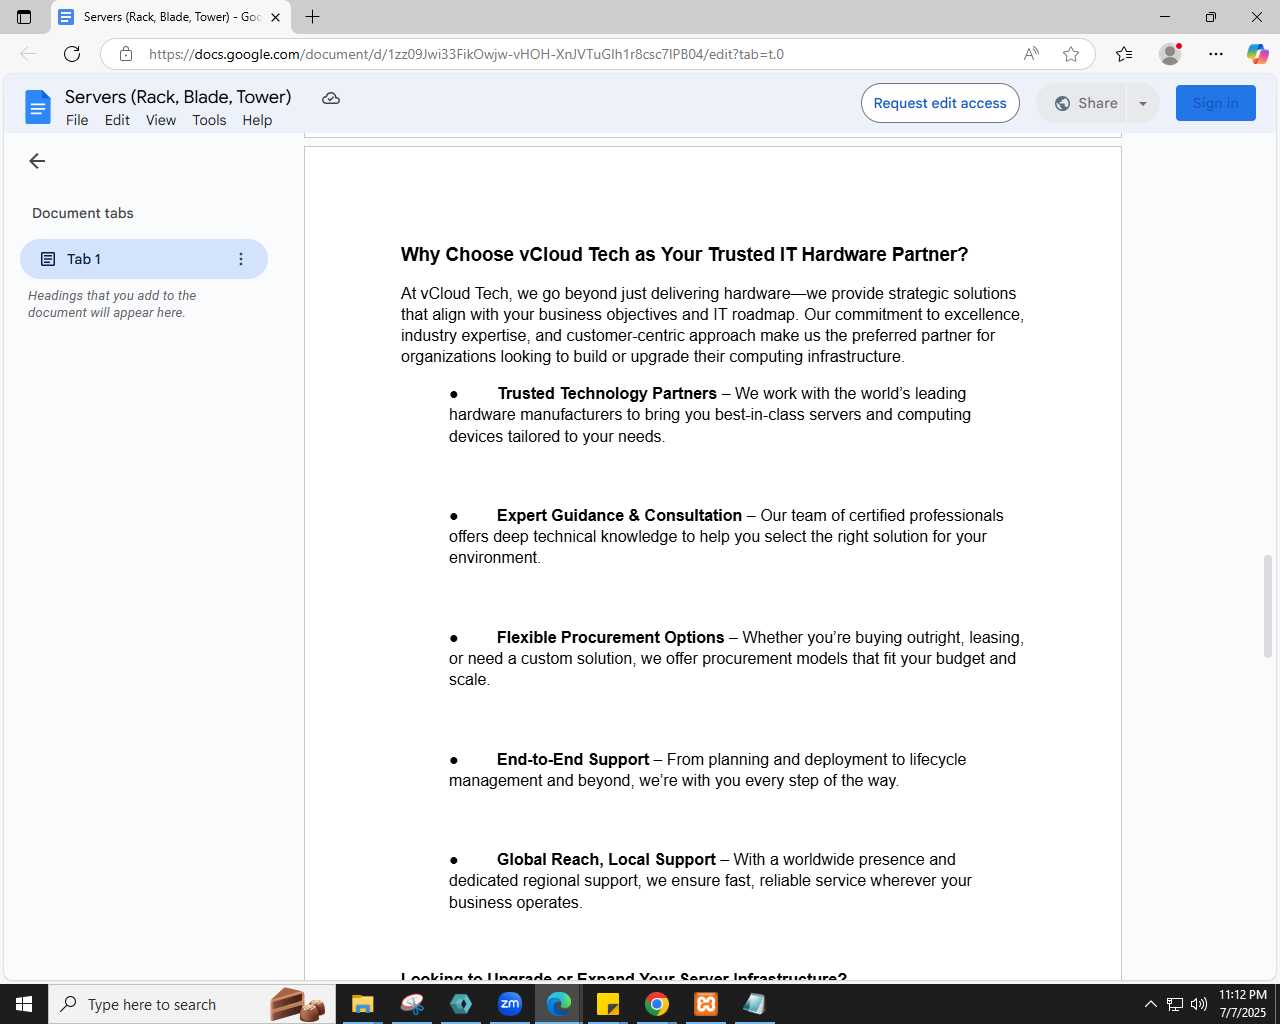Click the document vertical scrollbar thumb
Image resolution: width=1280 pixels, height=1024 pixels.
1268,606
